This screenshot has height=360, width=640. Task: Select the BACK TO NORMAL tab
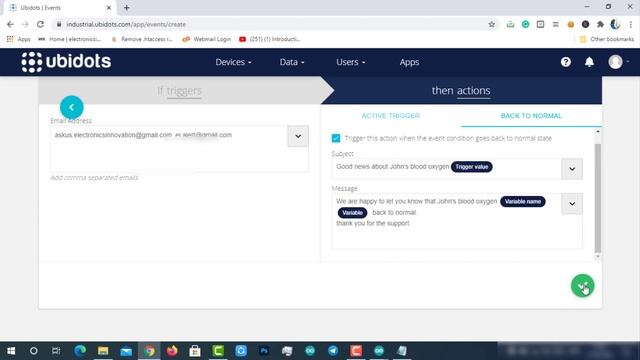[x=531, y=116]
